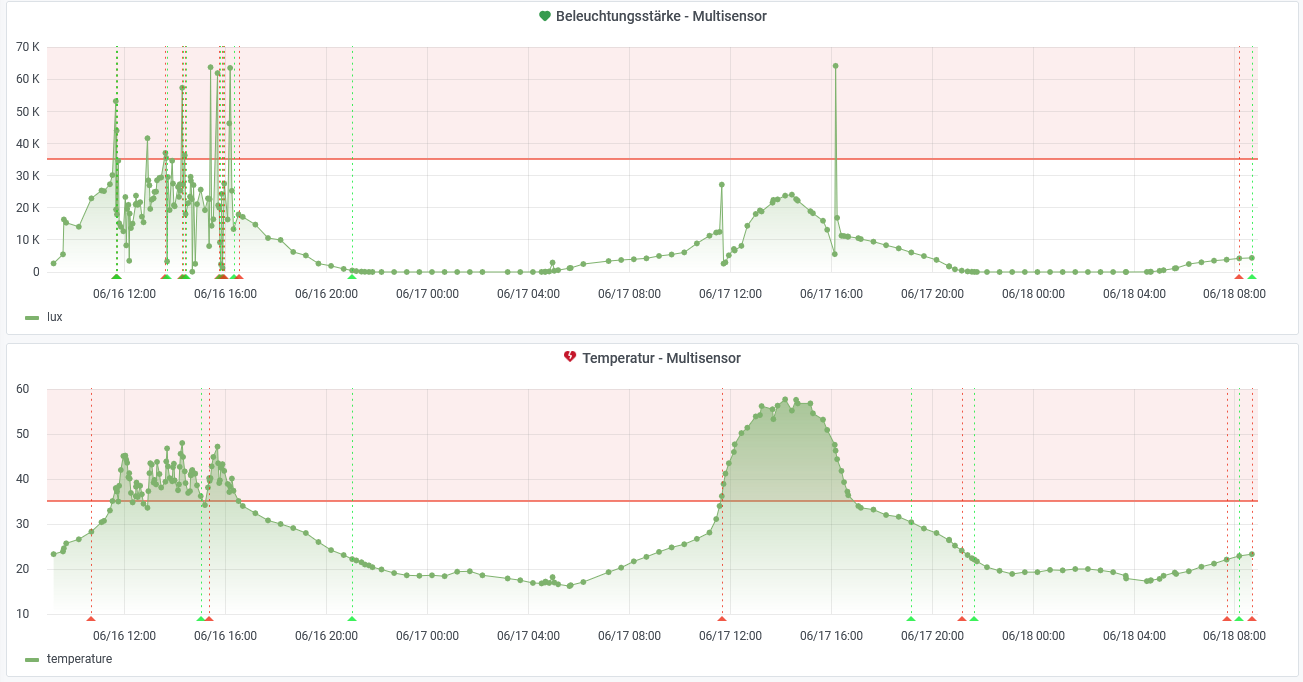Click the 70 K y-axis label in lux panel
The height and width of the screenshot is (682, 1303).
29,47
